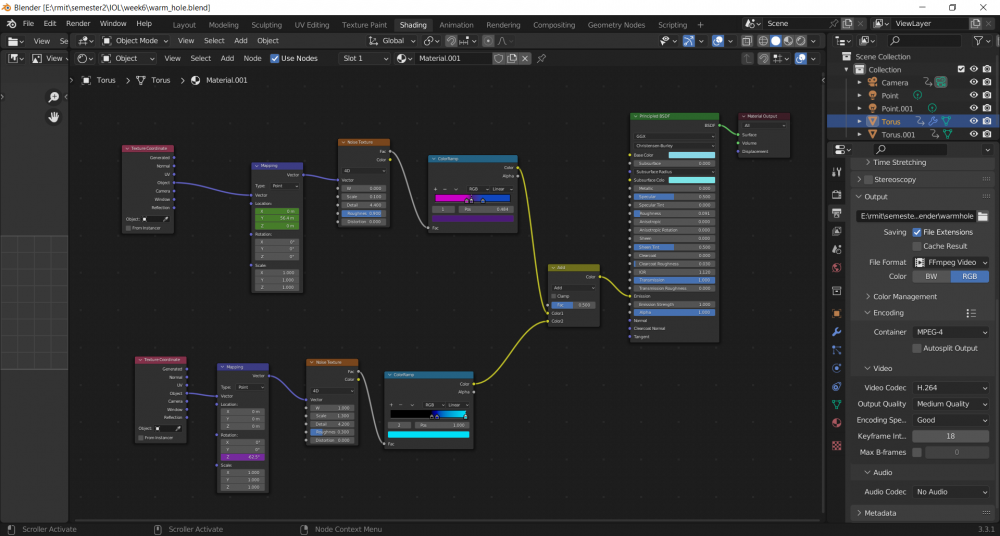Open the Object Data green triangle tab

[x=837, y=405]
